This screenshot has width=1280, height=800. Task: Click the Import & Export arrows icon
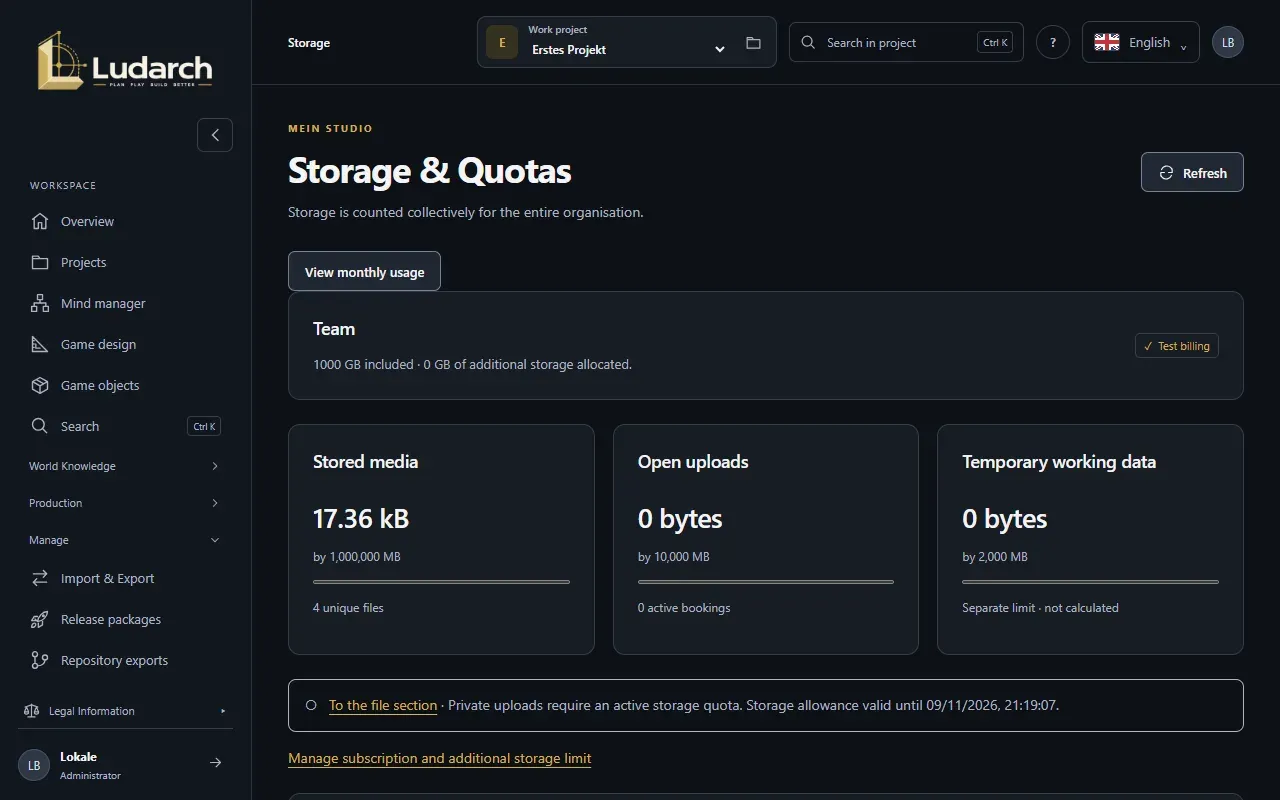40,578
